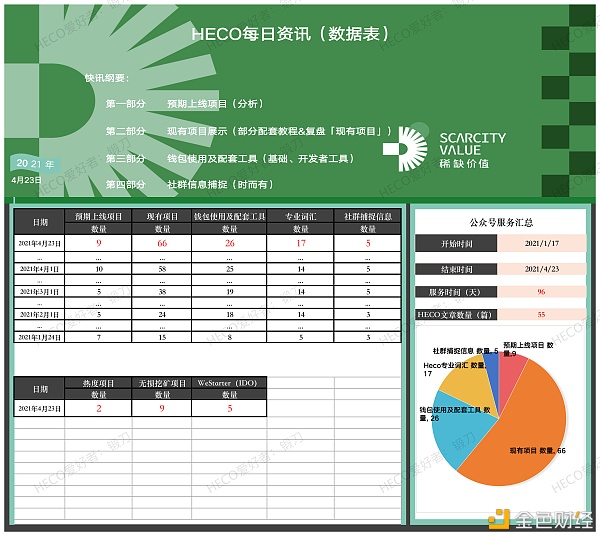
Task: Click the HECO文章数量（篇） label
Action: (x=456, y=314)
